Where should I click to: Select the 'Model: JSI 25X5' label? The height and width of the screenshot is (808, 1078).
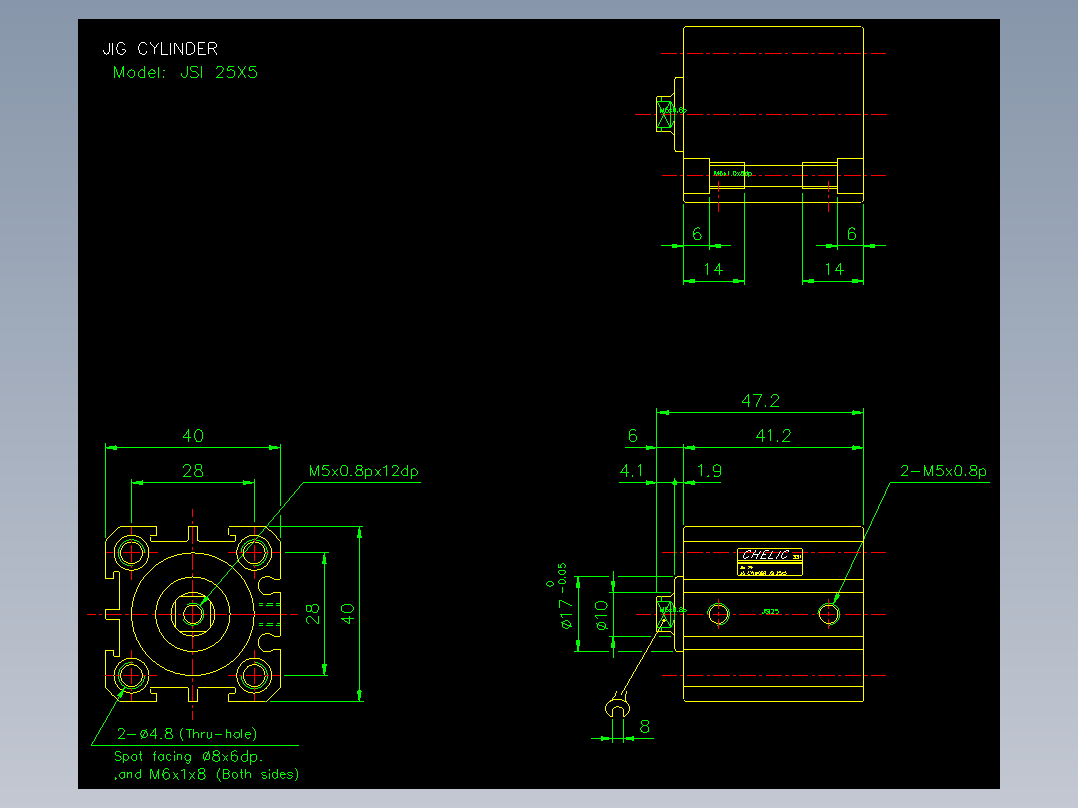pyautogui.click(x=185, y=72)
